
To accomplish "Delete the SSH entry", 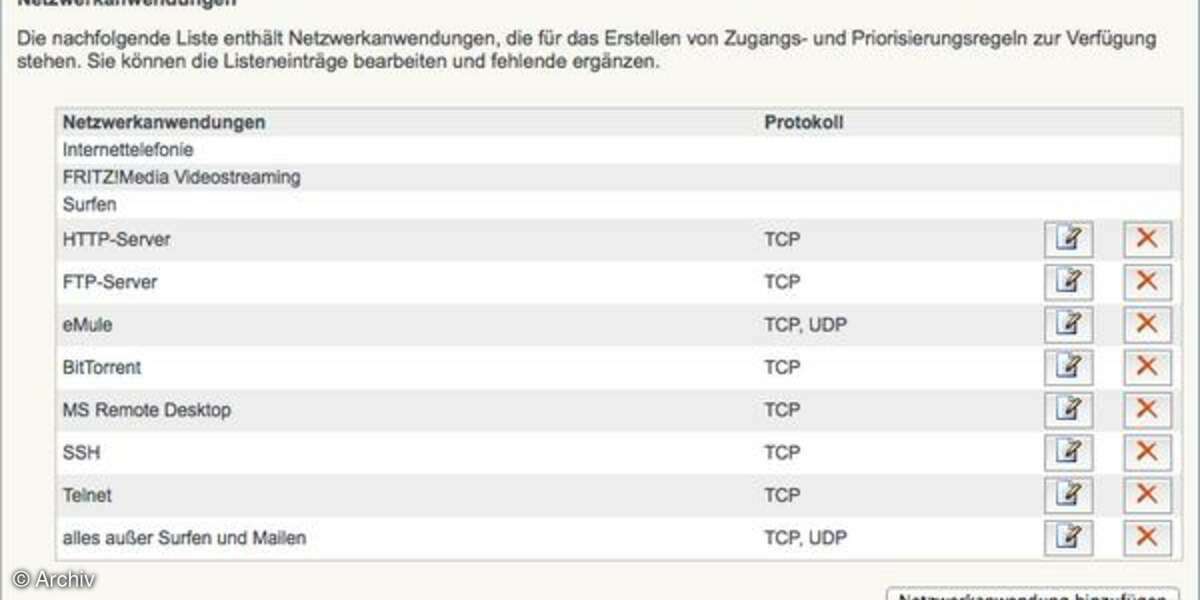I will click(x=1147, y=453).
